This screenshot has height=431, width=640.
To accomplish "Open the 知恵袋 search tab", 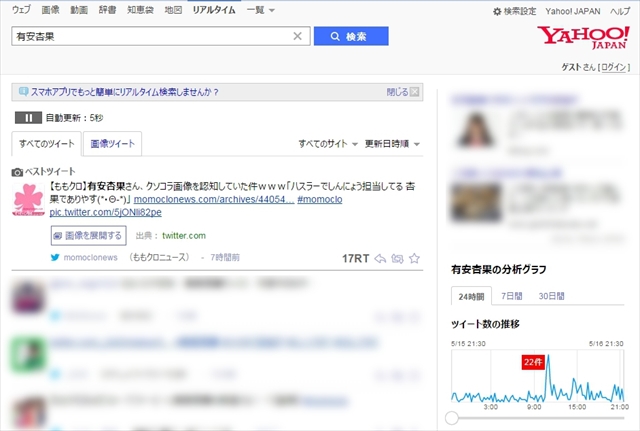I will tap(140, 10).
